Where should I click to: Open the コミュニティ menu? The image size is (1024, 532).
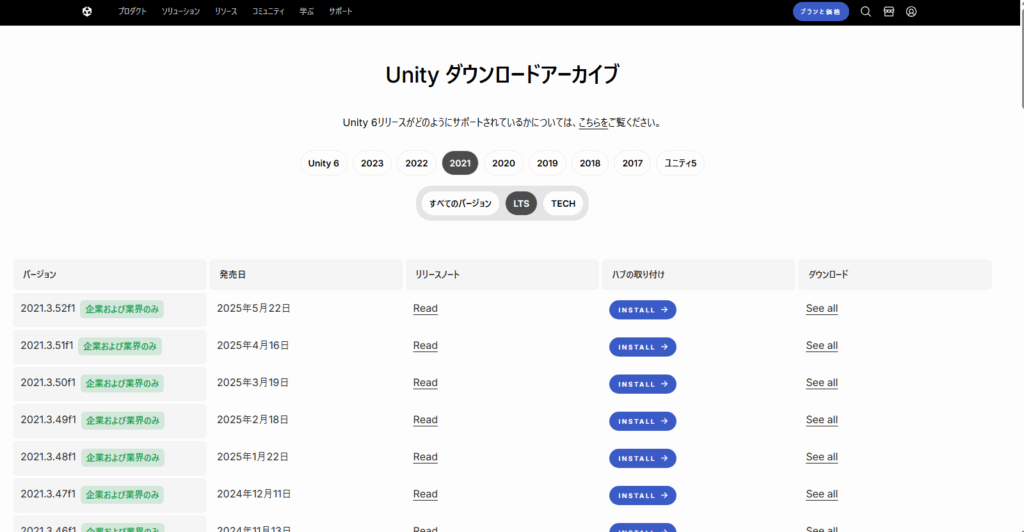point(268,11)
